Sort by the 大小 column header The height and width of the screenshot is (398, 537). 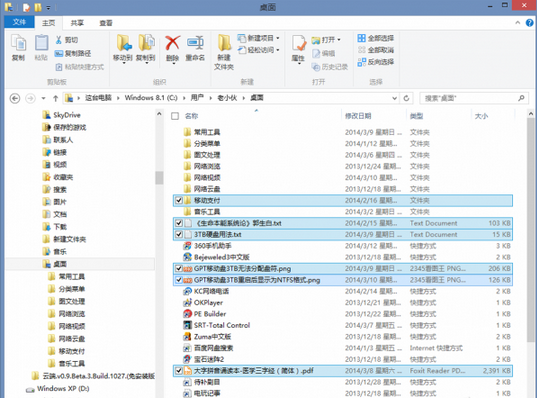pyautogui.click(x=481, y=116)
